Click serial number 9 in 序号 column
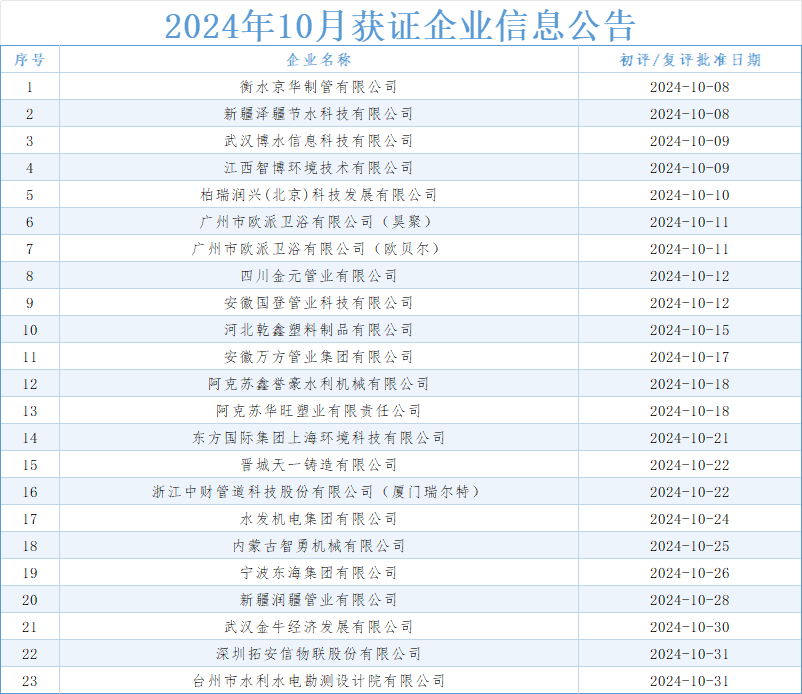This screenshot has height=694, width=802. click(x=30, y=303)
